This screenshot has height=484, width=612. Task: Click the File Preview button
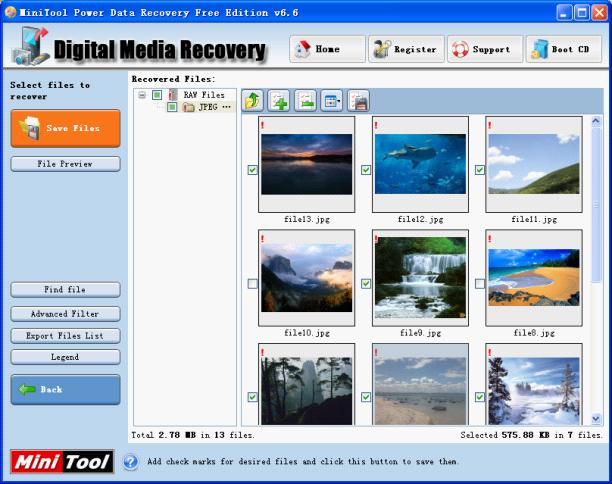65,164
